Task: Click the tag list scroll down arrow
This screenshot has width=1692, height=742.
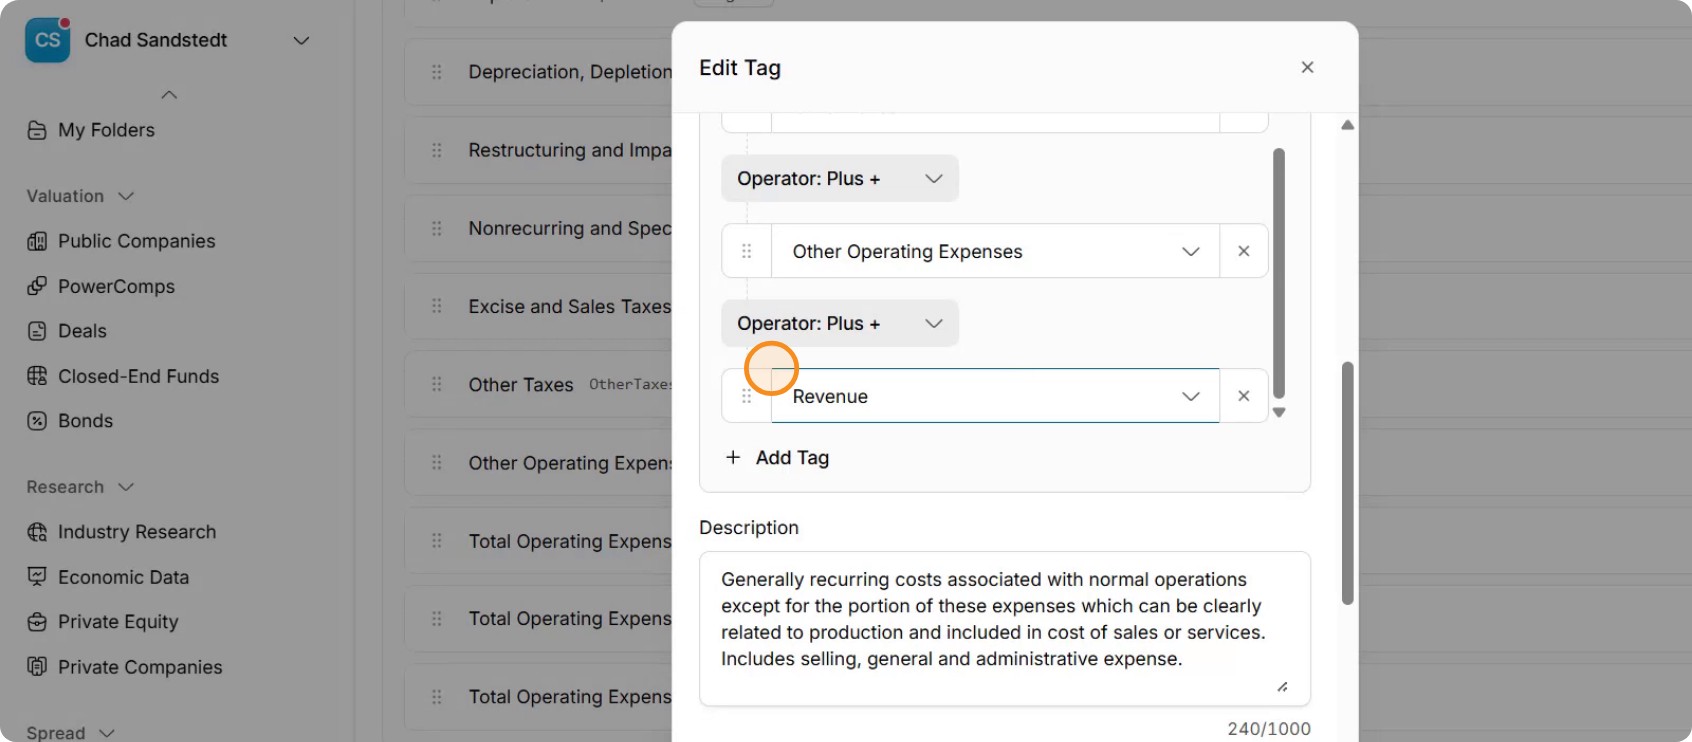Action: 1279,412
